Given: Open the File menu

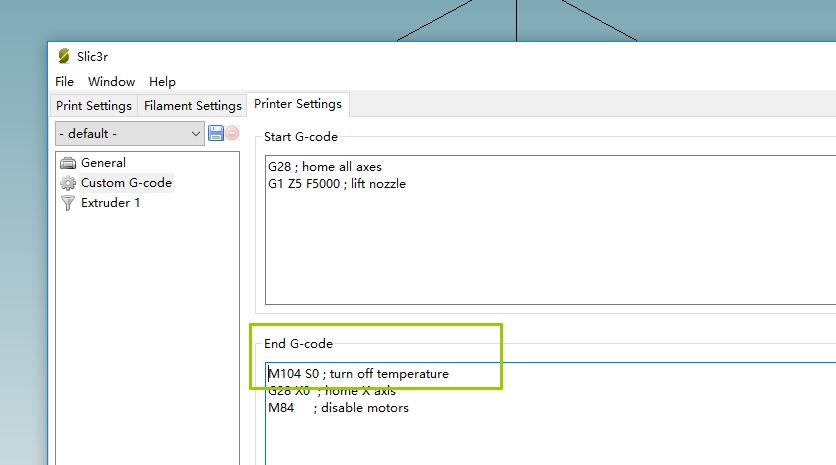Looking at the screenshot, I should pyautogui.click(x=65, y=82).
